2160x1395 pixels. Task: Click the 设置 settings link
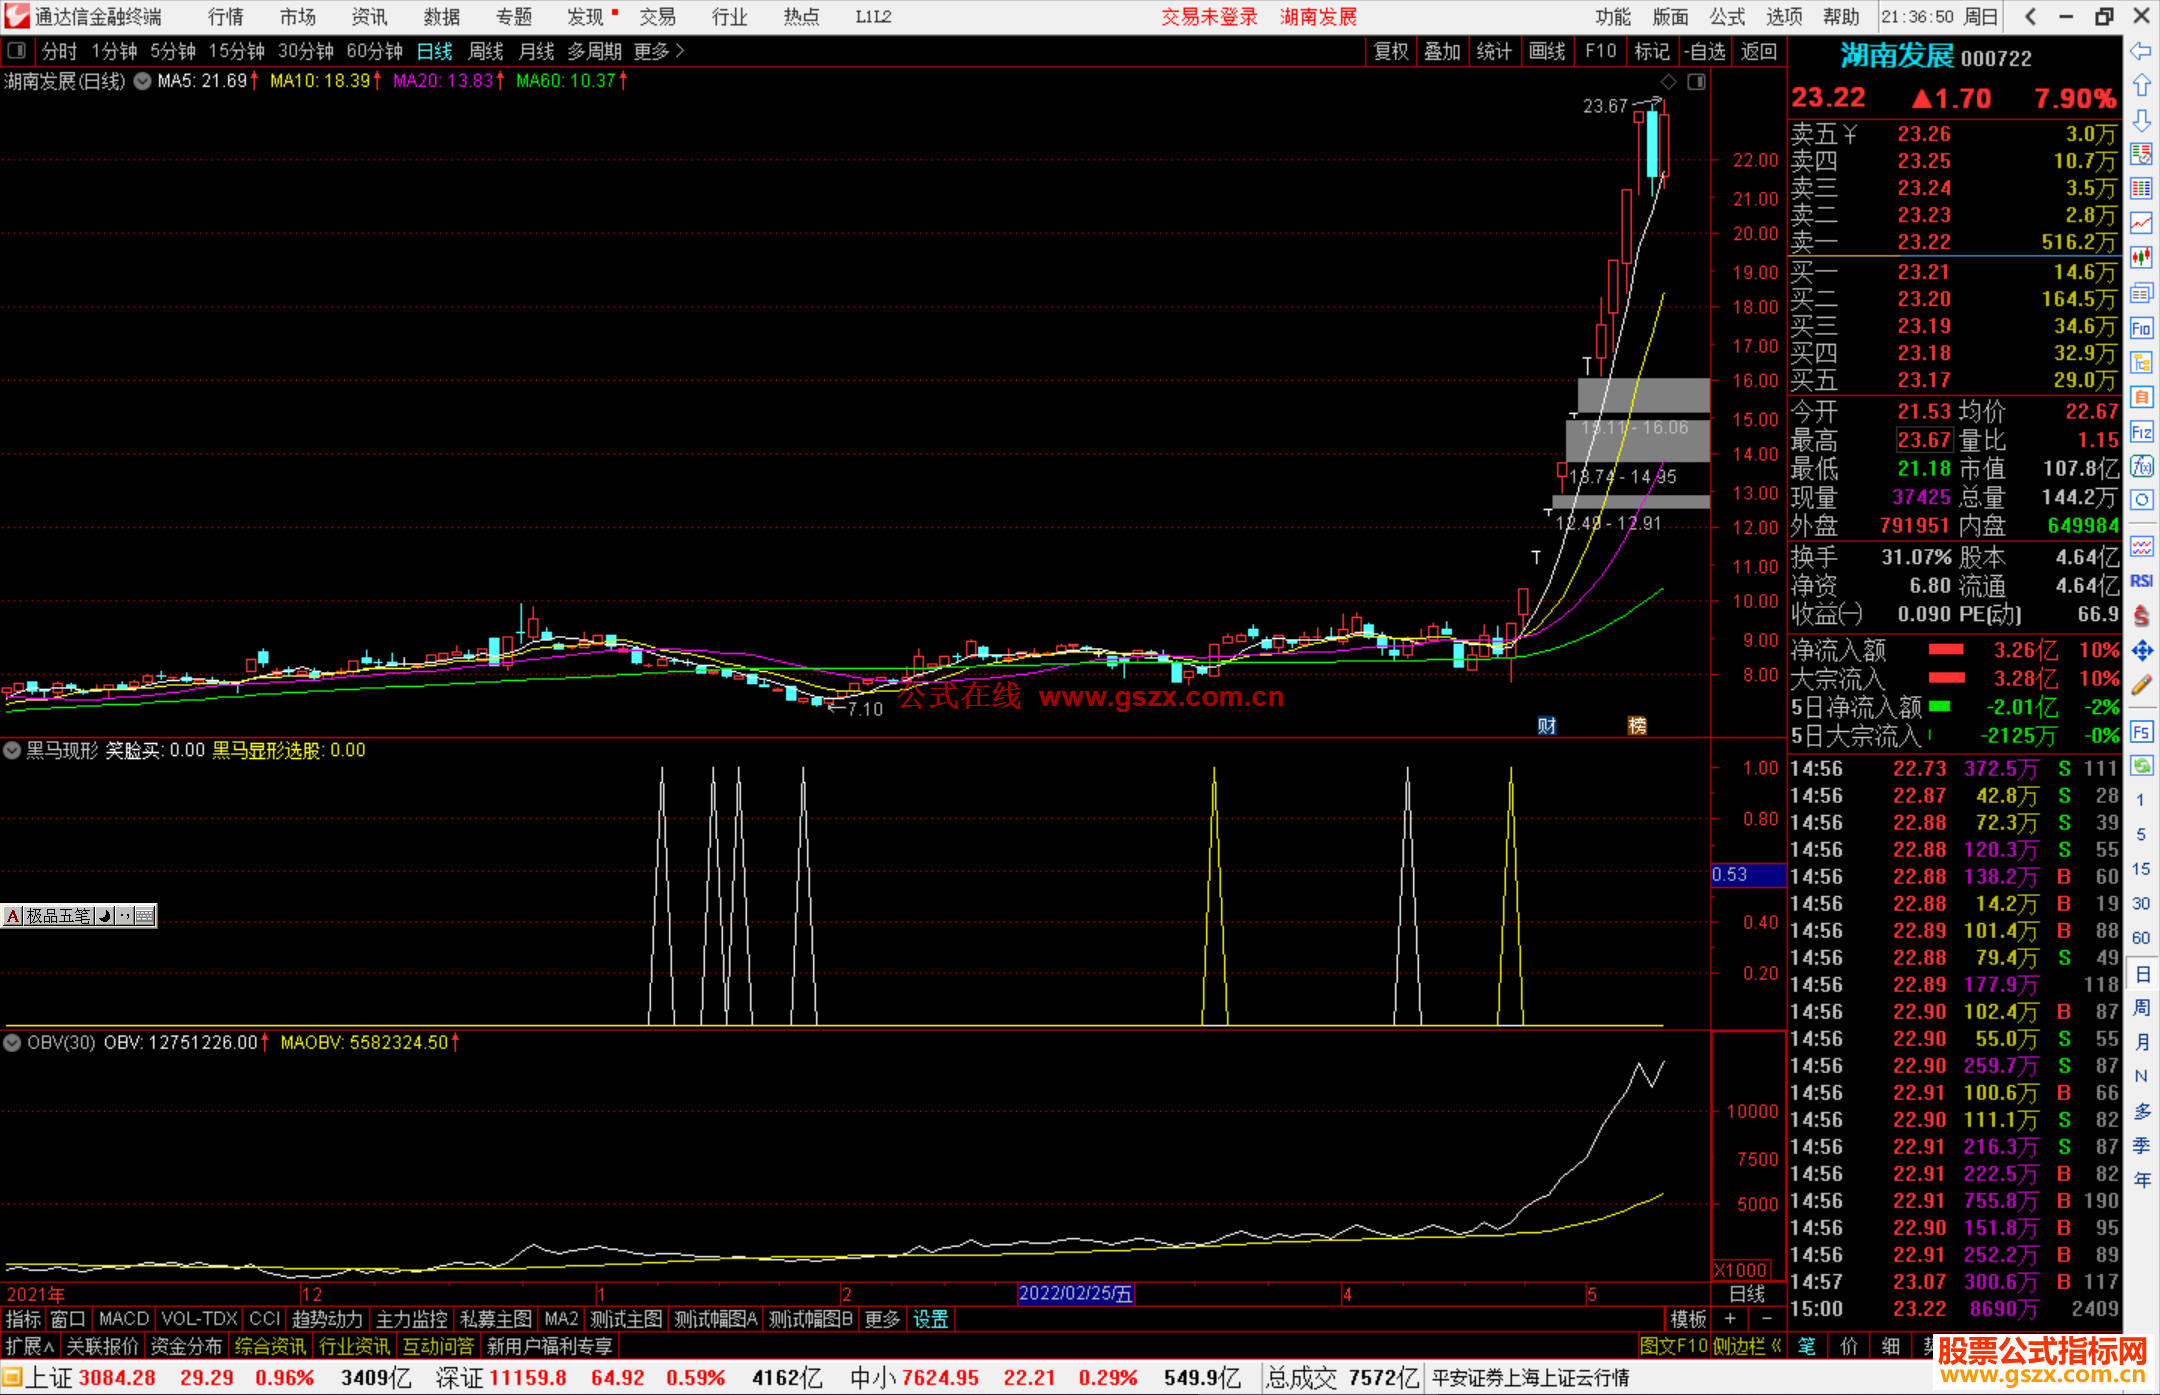930,1319
